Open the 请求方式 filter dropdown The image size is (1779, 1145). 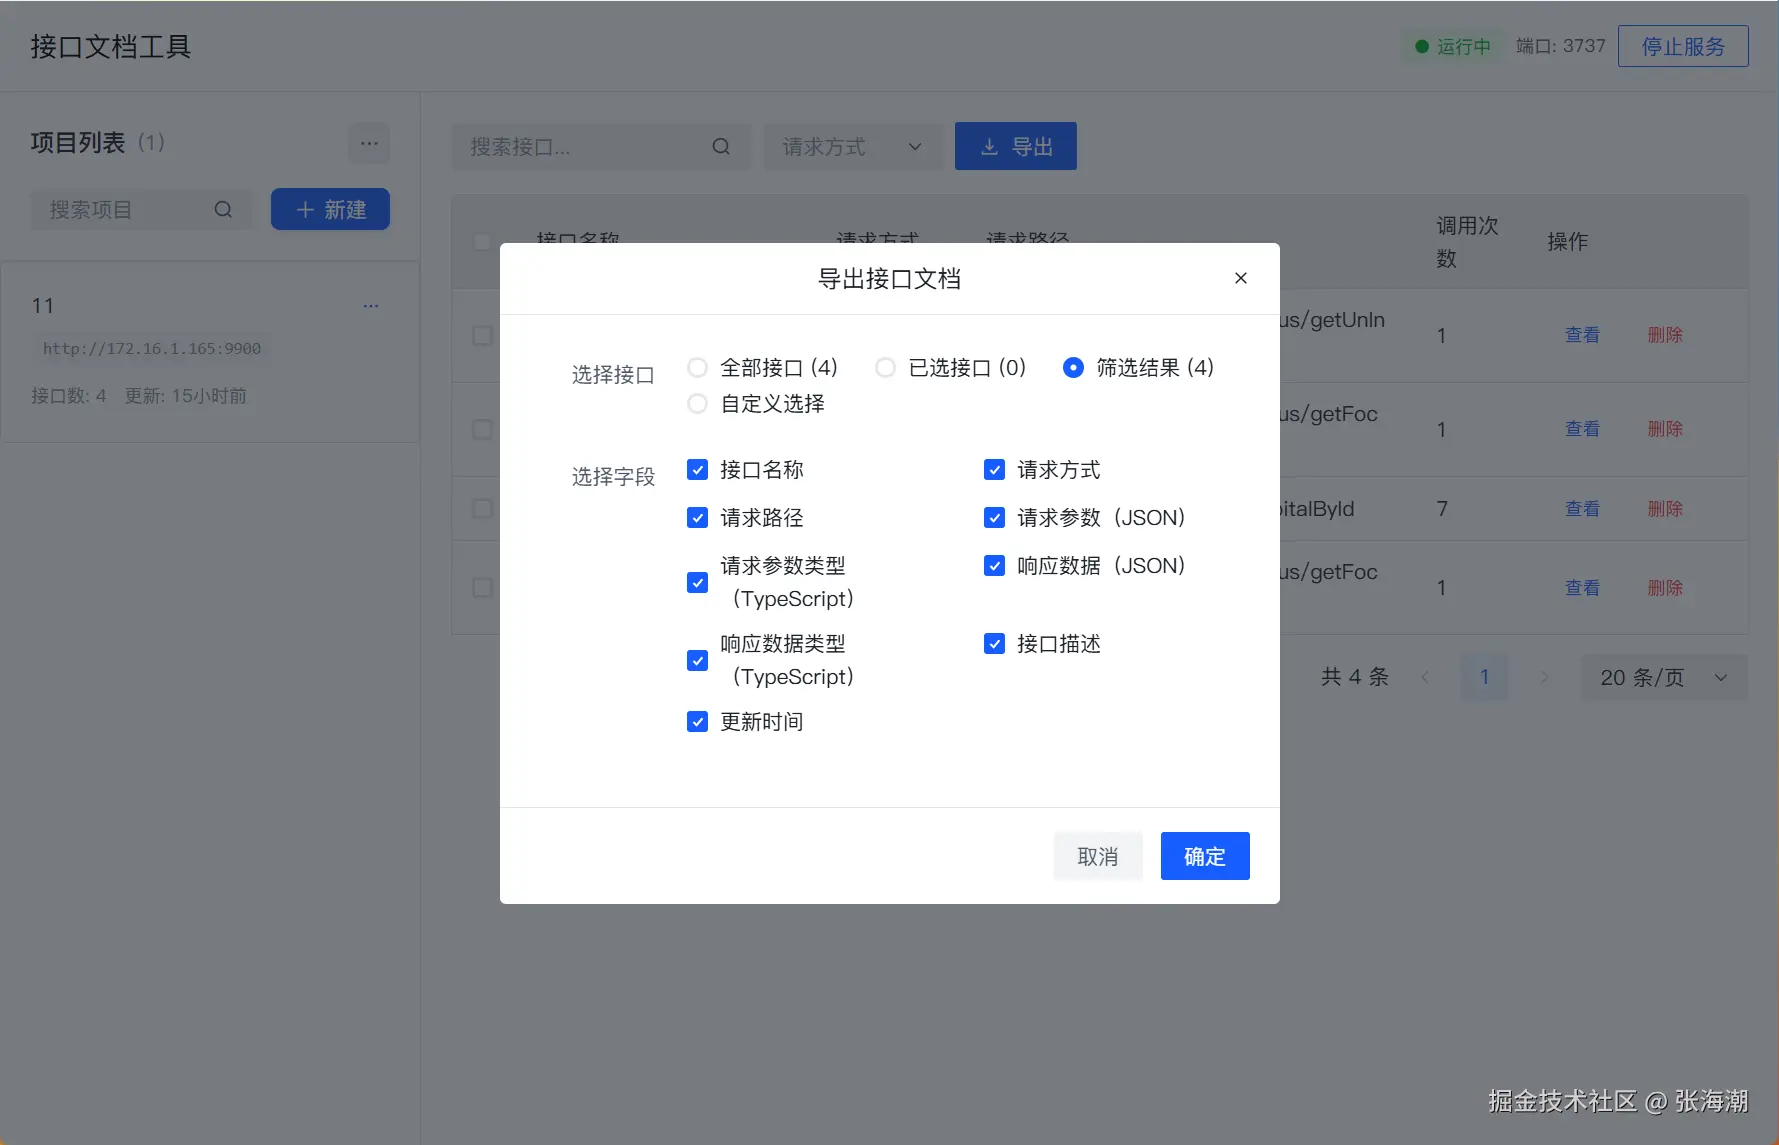853,147
